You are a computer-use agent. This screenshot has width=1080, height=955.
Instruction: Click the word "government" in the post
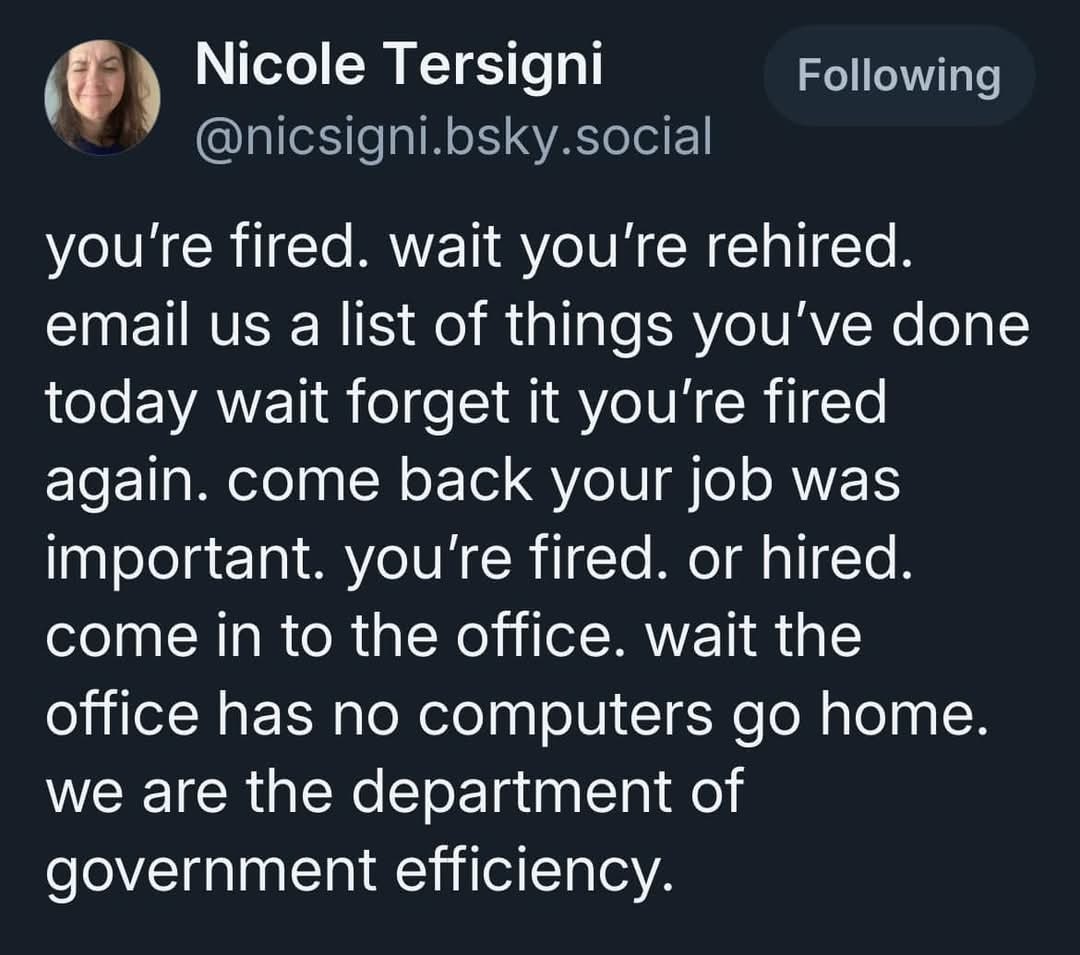coord(212,869)
